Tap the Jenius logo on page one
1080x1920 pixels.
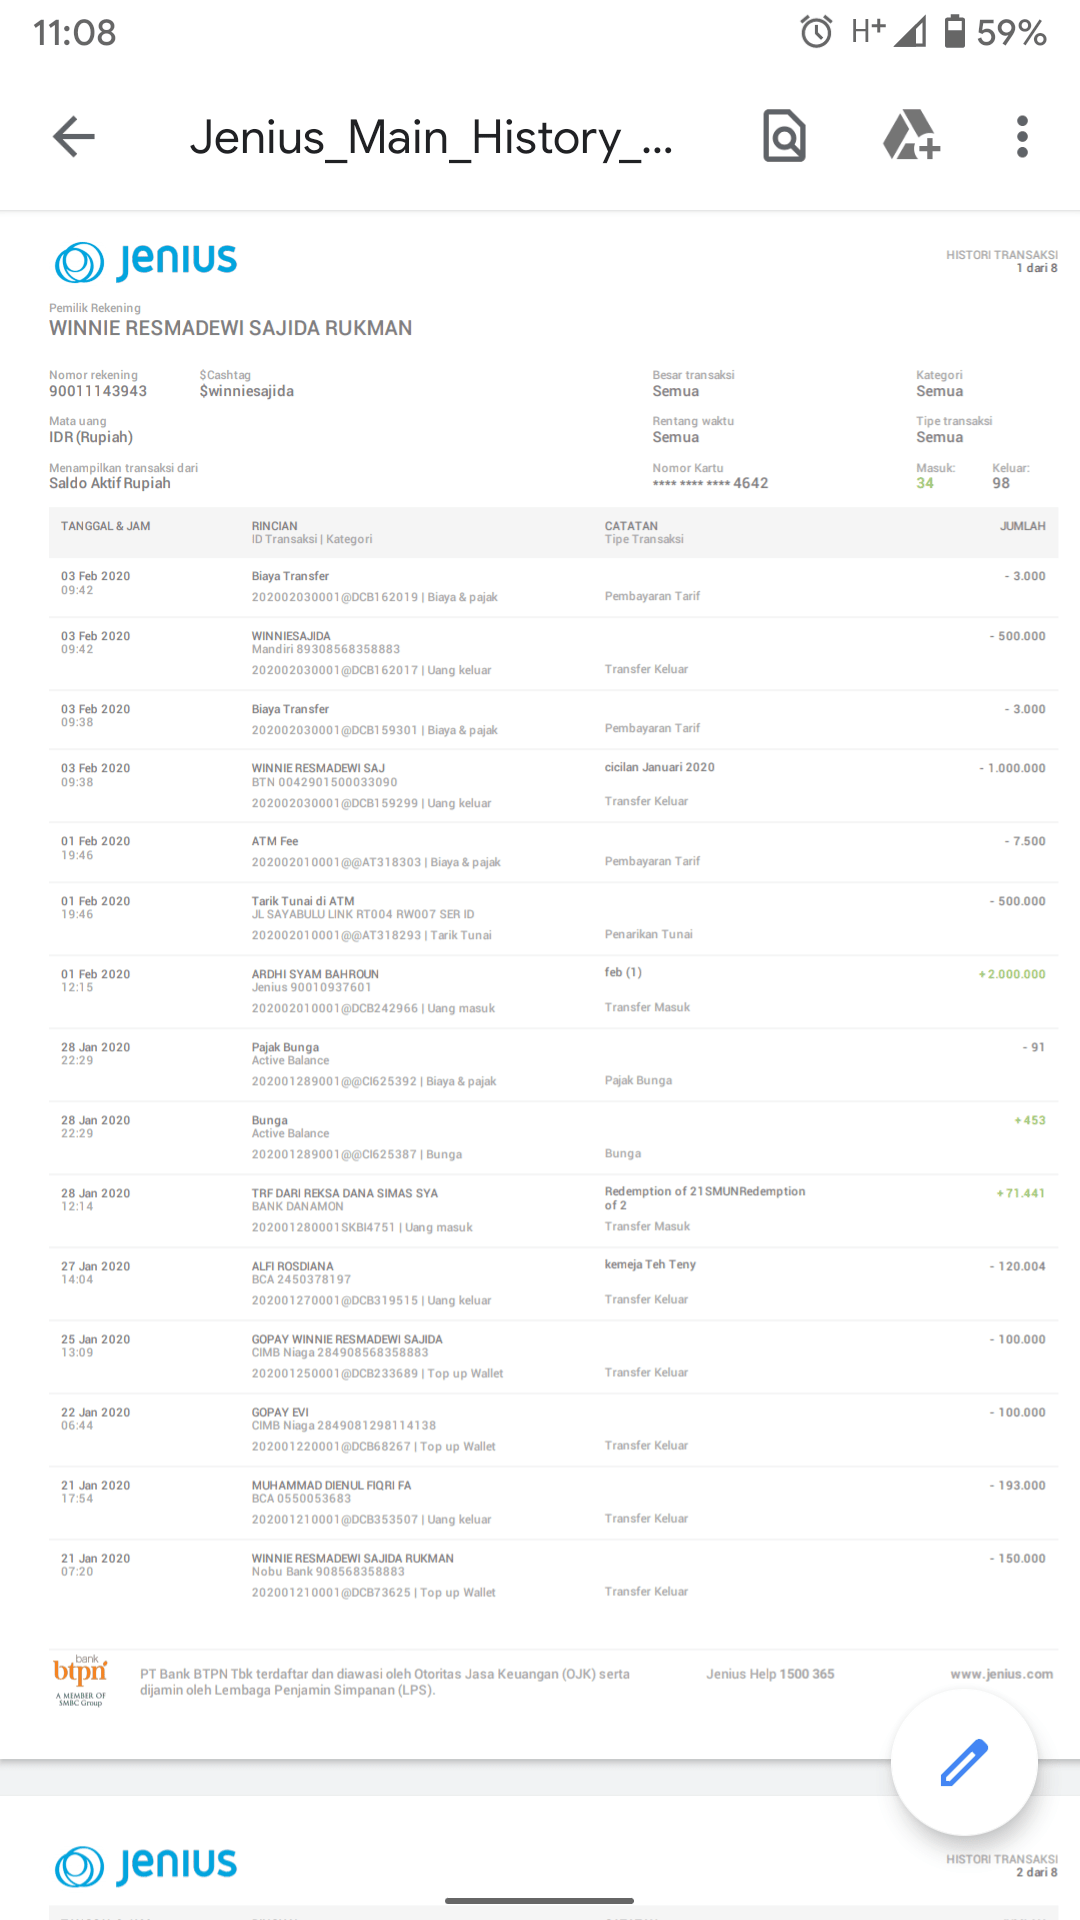point(146,261)
